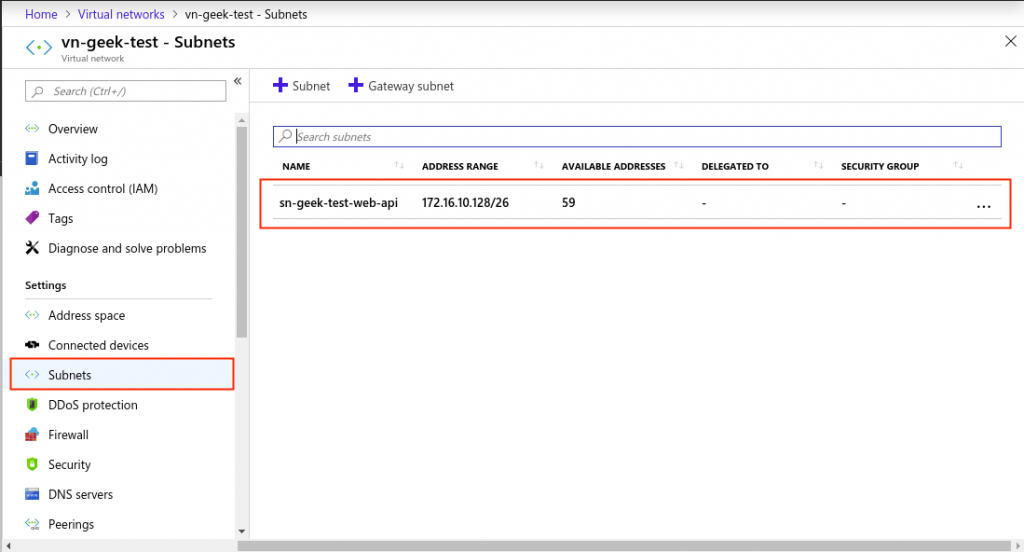This screenshot has width=1024, height=552.
Task: Focus the Search subnets input field
Action: pos(637,137)
